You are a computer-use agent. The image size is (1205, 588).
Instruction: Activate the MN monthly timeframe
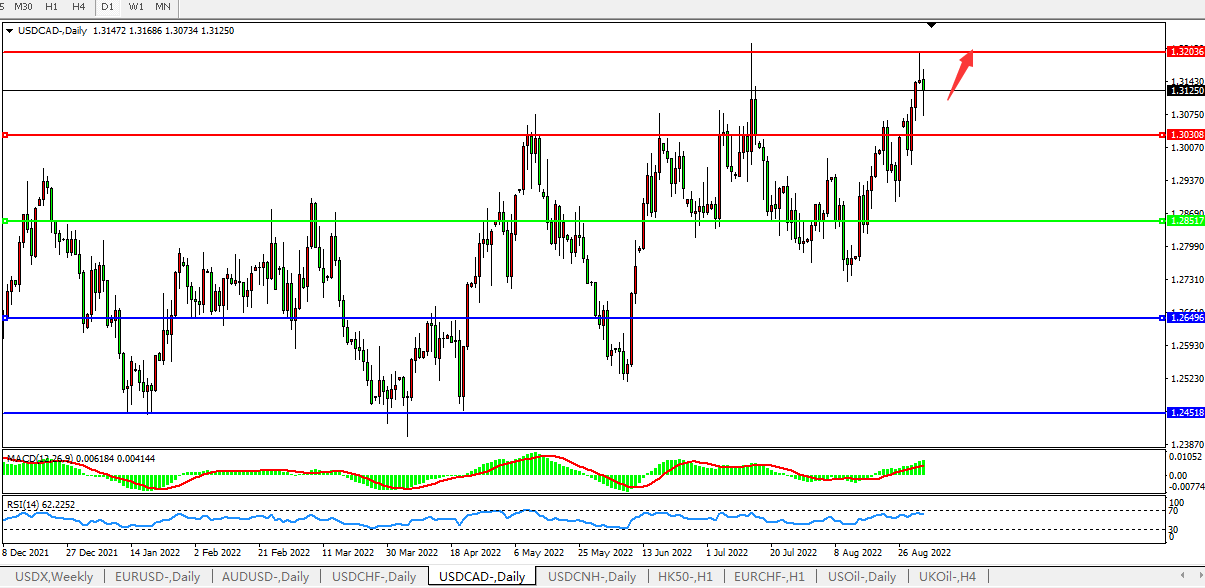[162, 7]
